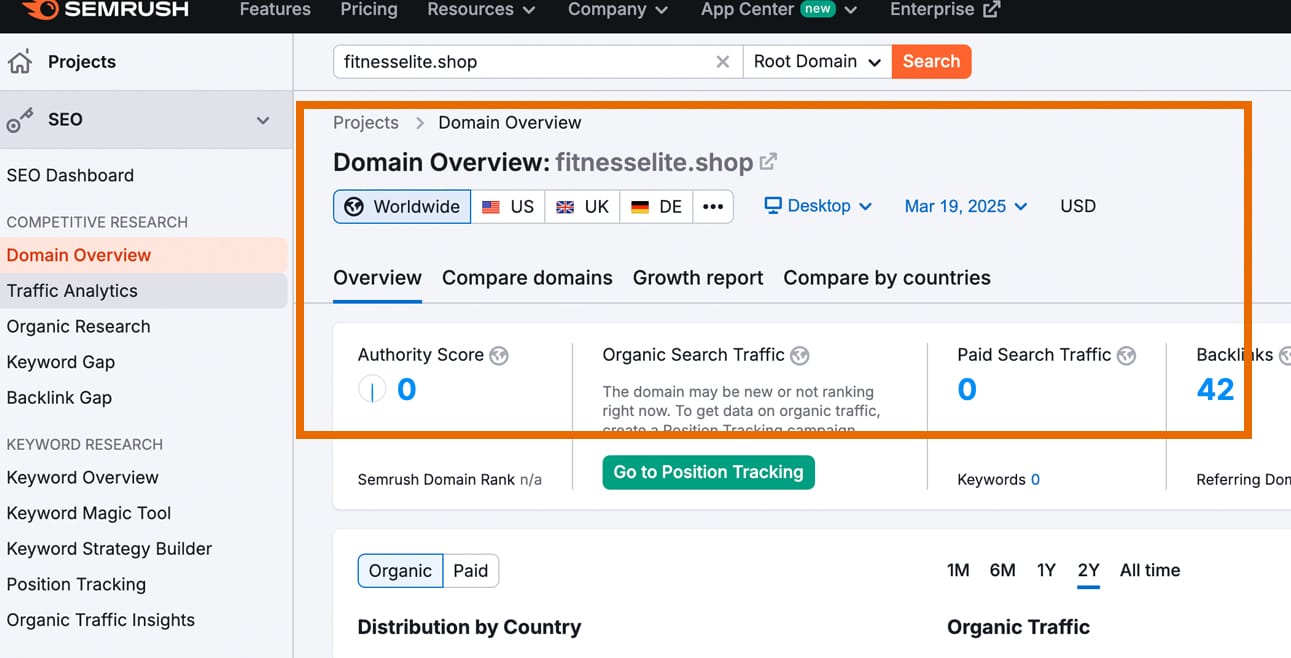Open the Desktop device dropdown
The height and width of the screenshot is (658, 1291).
[x=818, y=206]
